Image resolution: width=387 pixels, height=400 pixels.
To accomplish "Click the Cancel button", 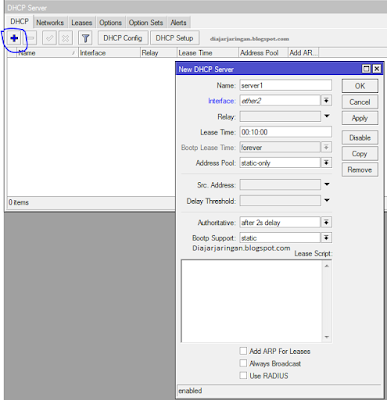I will click(360, 102).
